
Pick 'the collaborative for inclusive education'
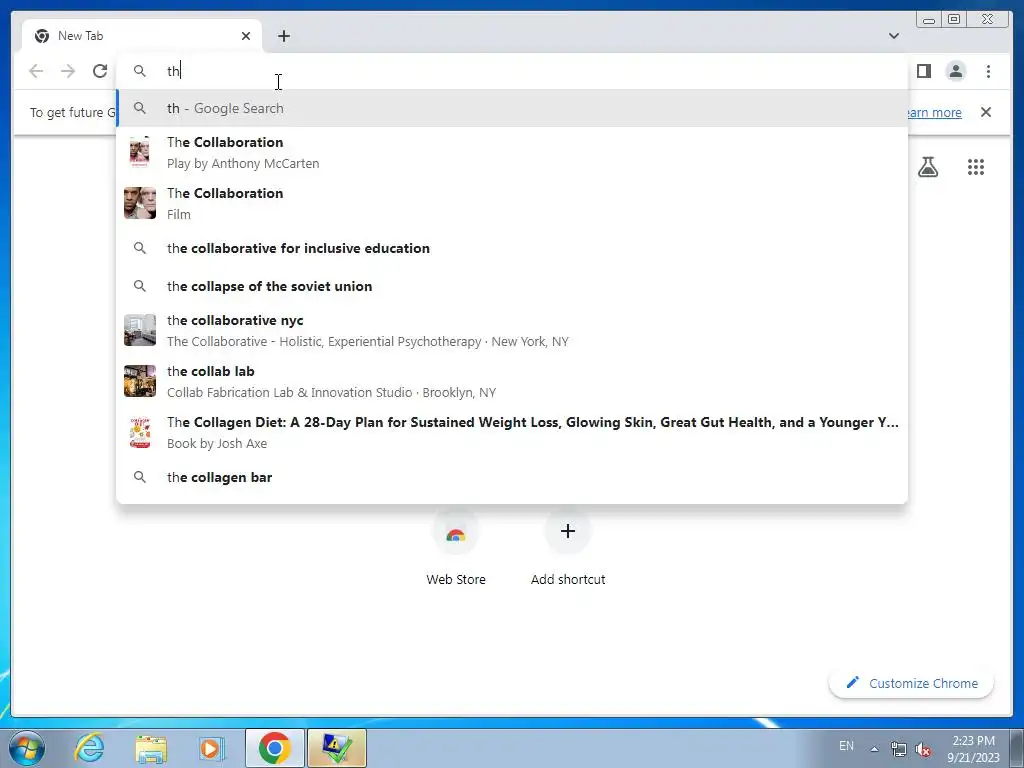512,248
